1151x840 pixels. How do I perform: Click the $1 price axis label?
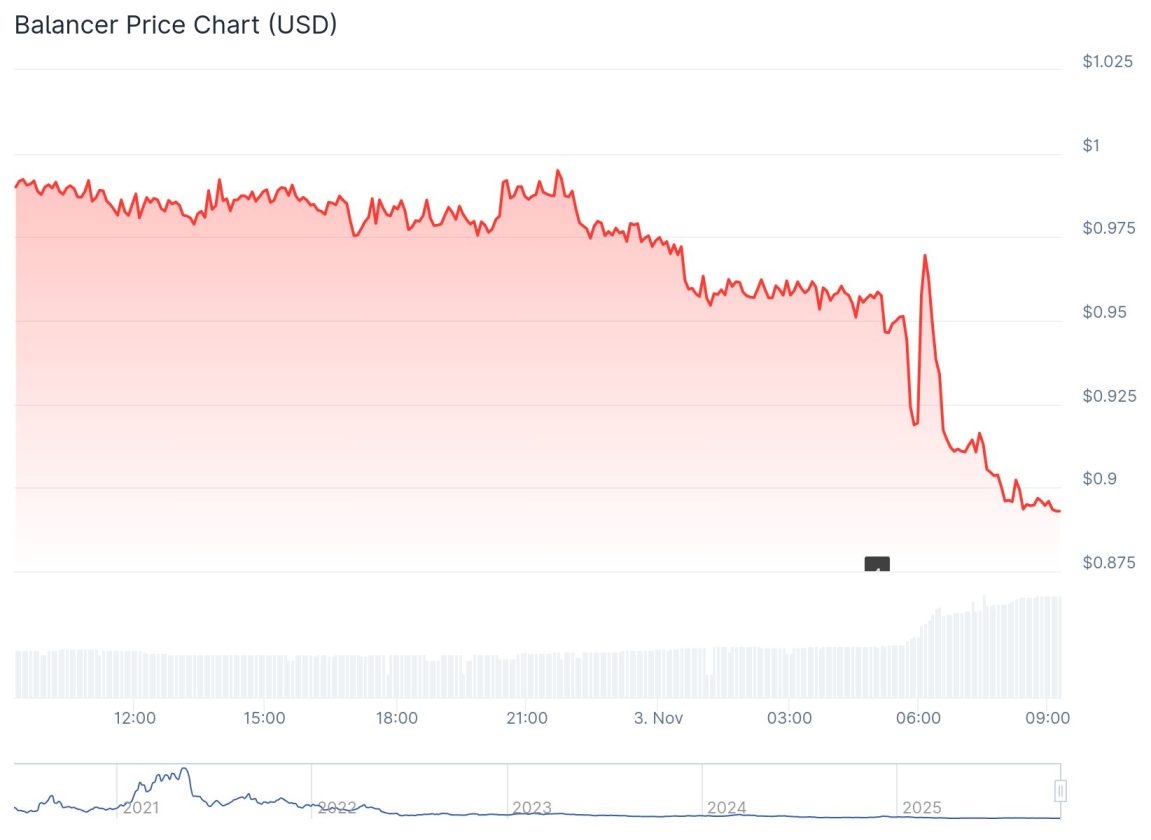click(x=1091, y=146)
